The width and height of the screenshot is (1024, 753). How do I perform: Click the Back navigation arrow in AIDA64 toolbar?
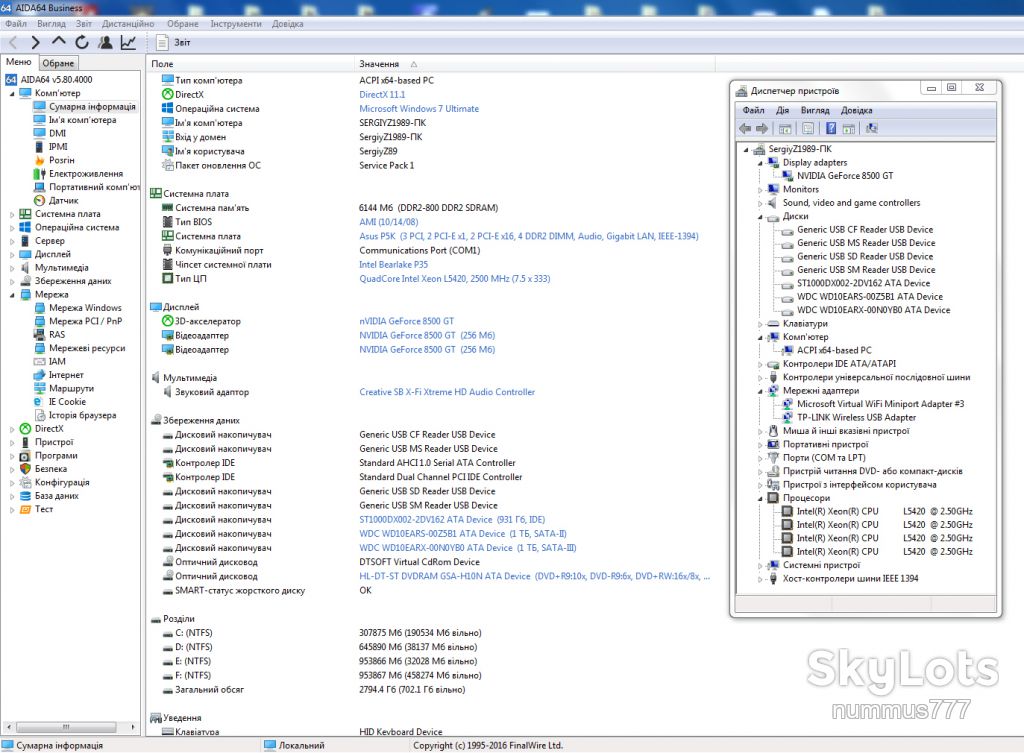13,42
